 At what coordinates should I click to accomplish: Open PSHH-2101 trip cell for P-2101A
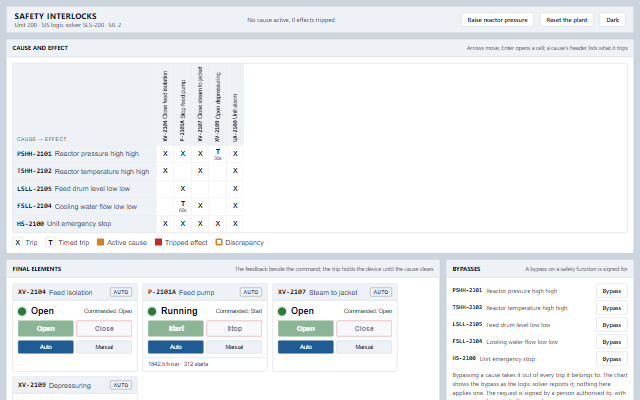click(182, 154)
